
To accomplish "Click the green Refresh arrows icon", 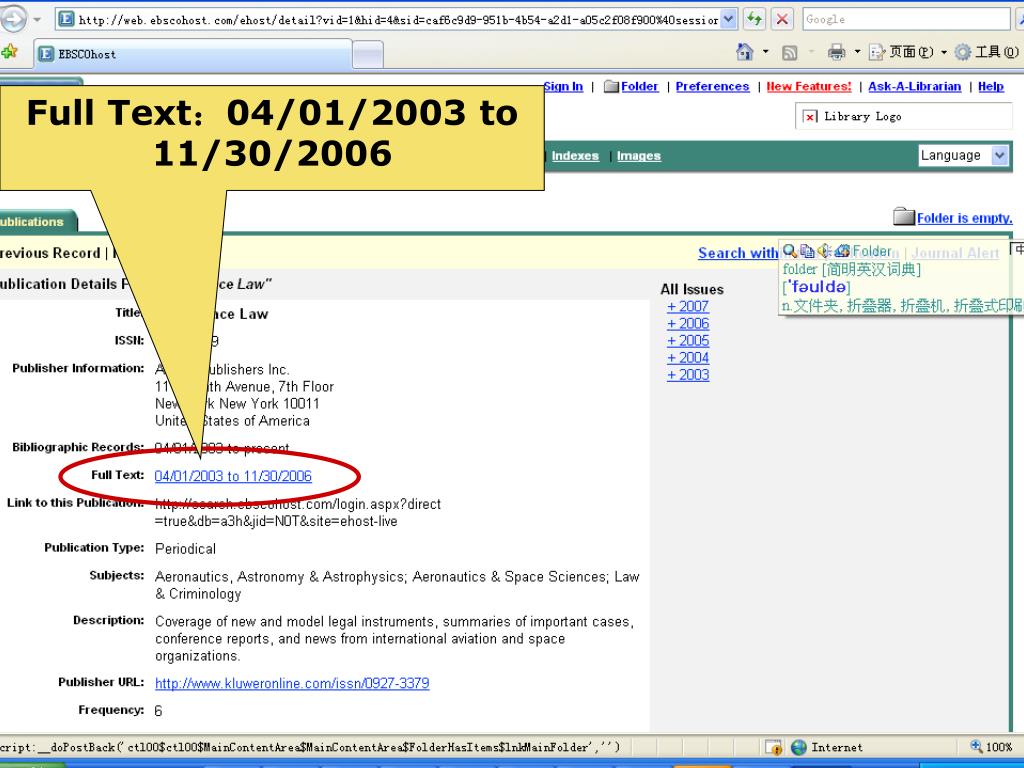I will click(x=754, y=19).
